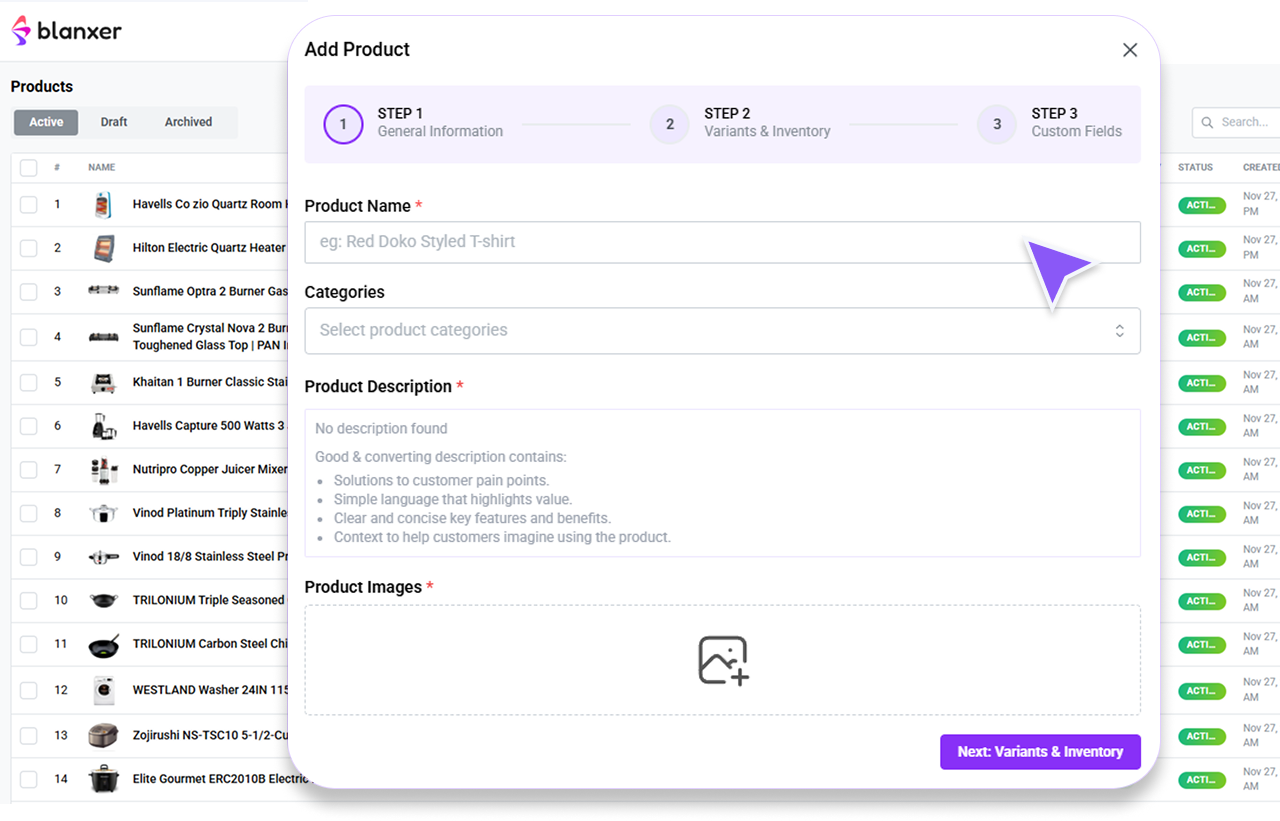Click Step 2 Variants & Inventory stepper

point(669,124)
